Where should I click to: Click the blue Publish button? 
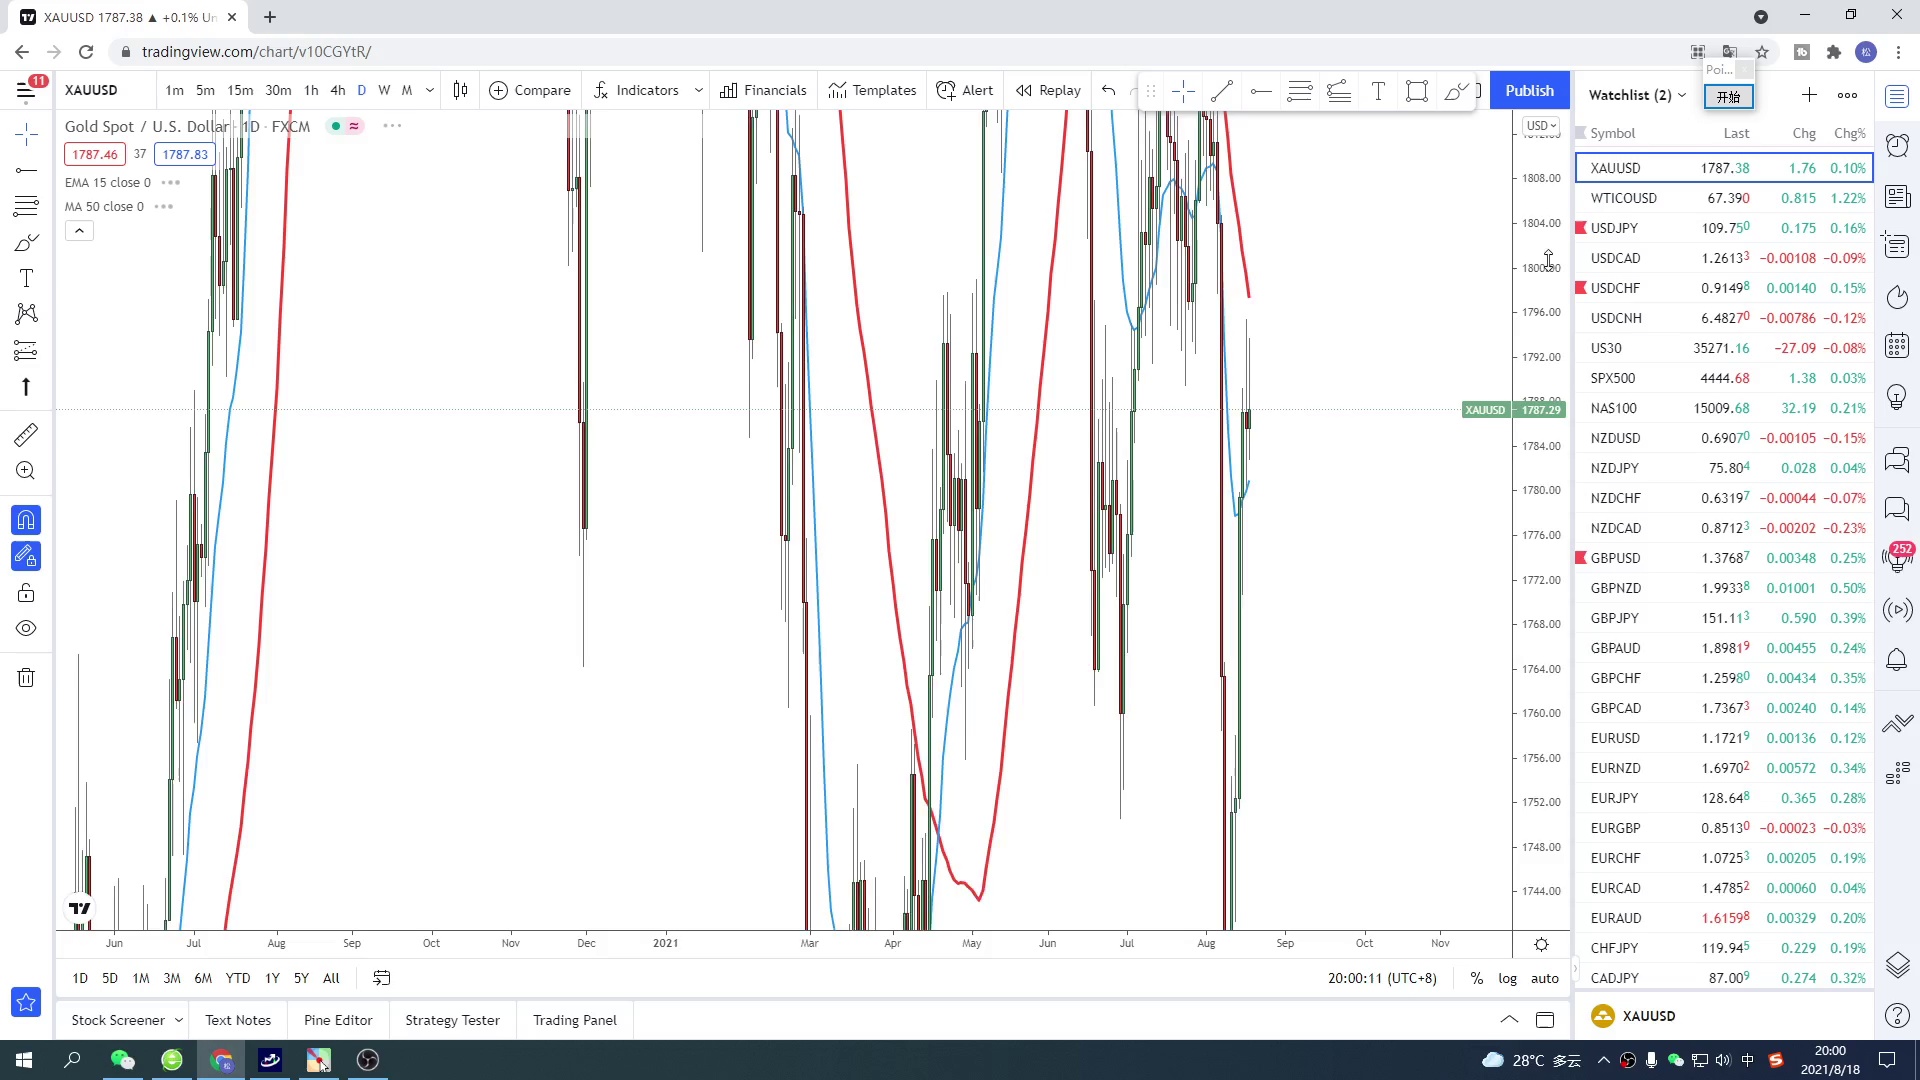click(x=1529, y=90)
